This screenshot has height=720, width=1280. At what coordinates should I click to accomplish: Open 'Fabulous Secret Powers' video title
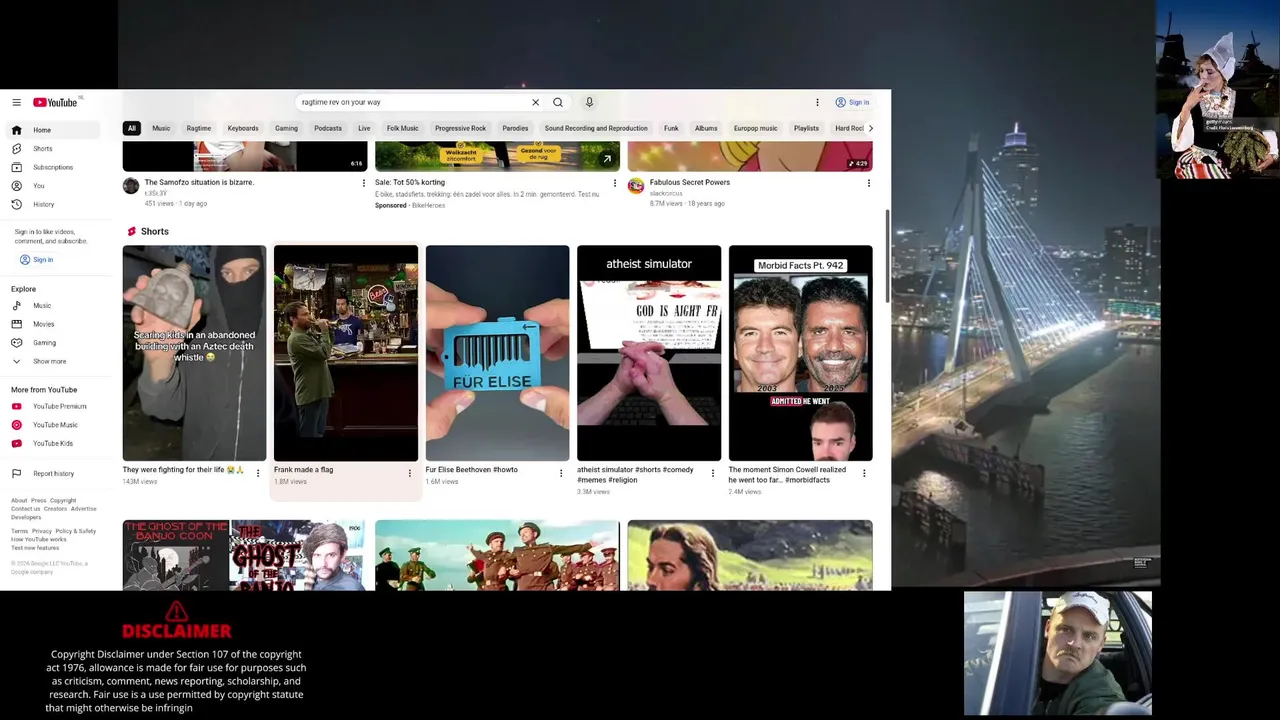tap(690, 182)
